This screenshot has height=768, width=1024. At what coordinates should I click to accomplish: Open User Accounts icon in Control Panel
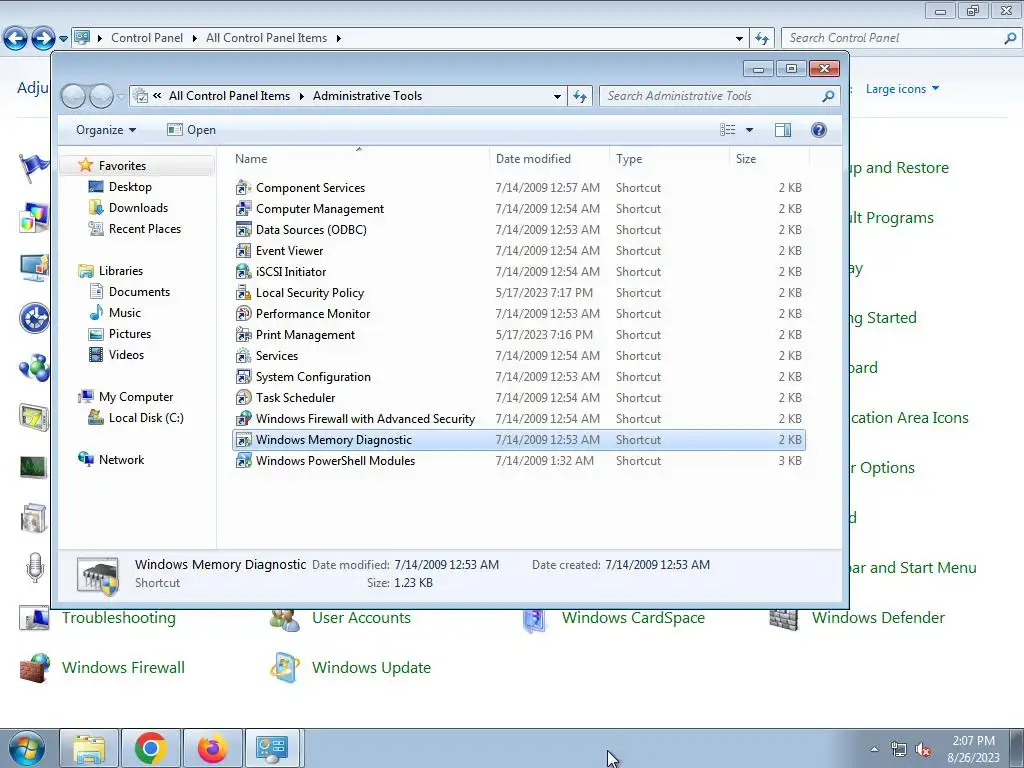coord(285,618)
